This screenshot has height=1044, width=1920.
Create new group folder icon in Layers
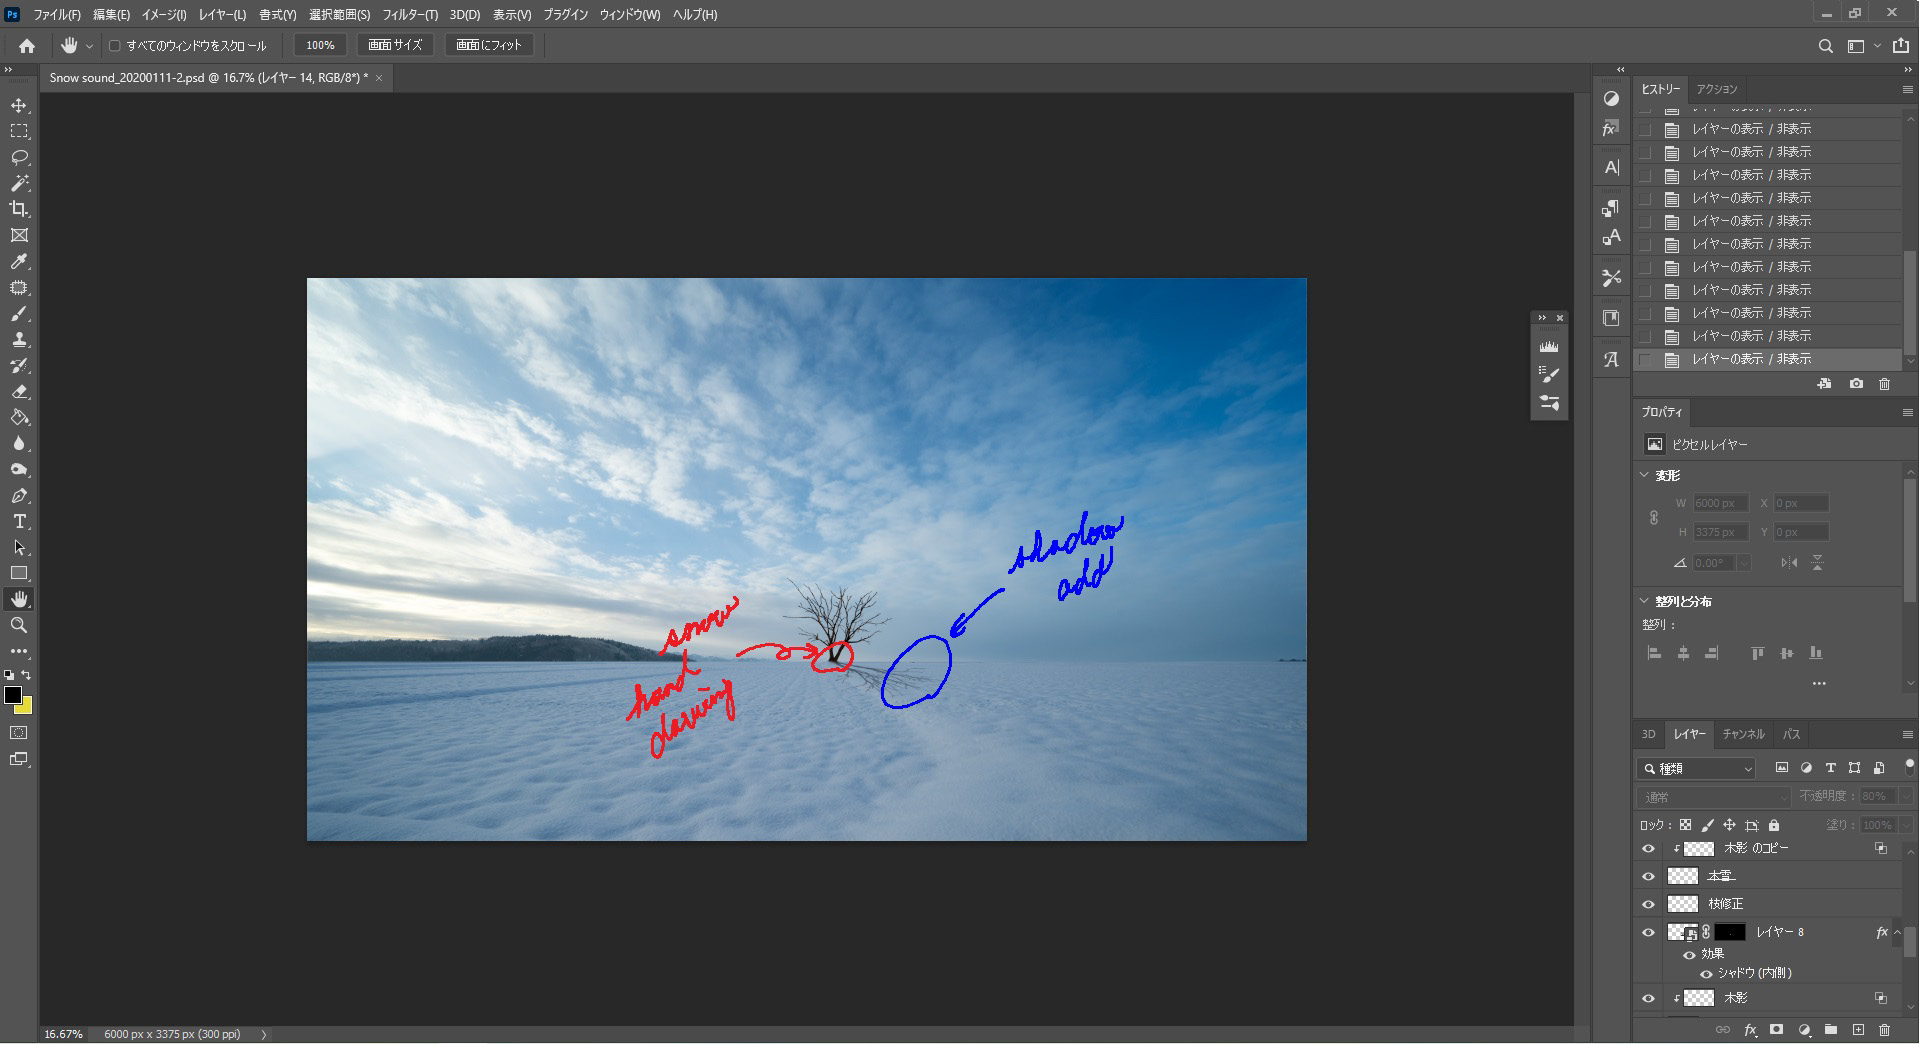tap(1830, 1029)
